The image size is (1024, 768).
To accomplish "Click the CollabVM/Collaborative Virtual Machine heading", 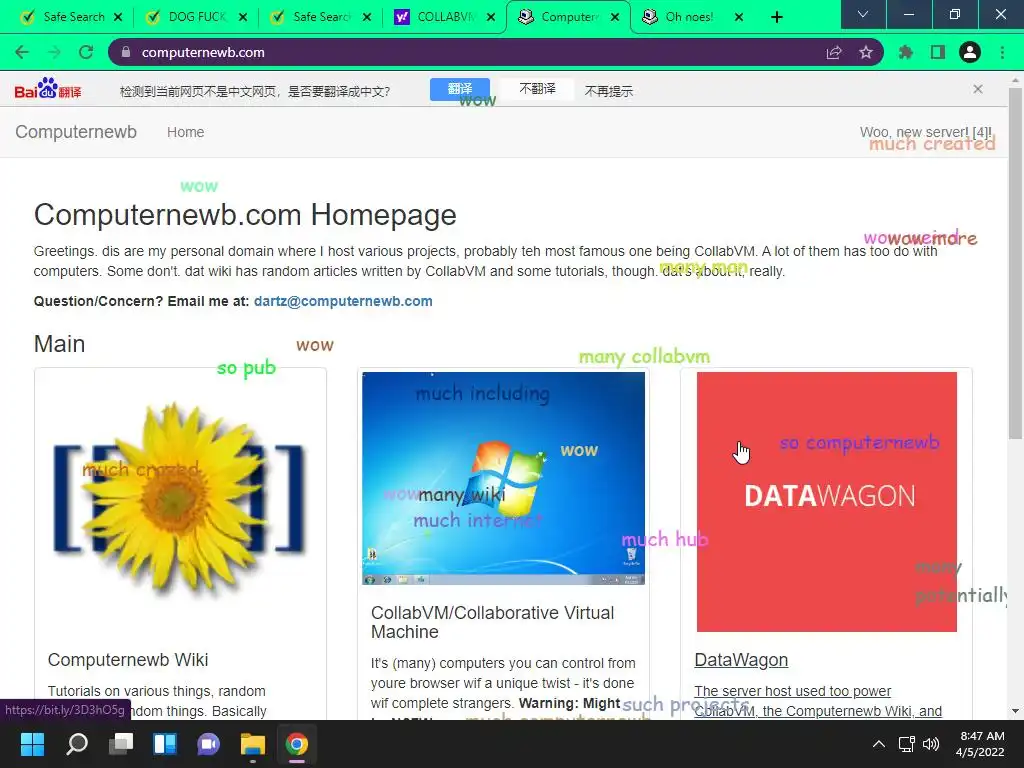I will click(x=492, y=622).
